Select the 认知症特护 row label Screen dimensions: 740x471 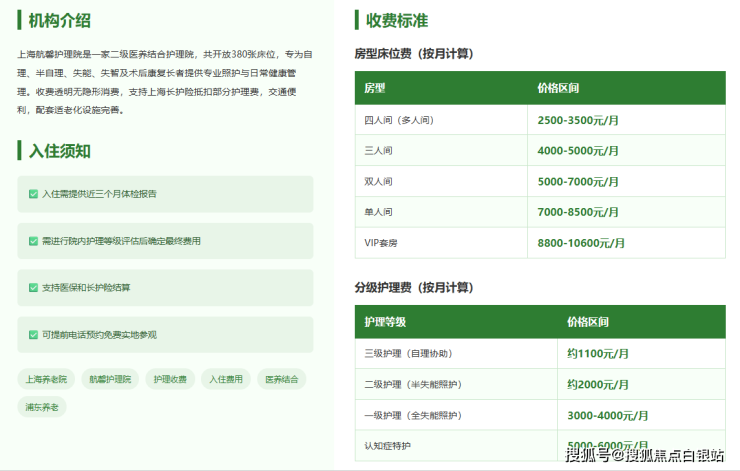coord(387,446)
